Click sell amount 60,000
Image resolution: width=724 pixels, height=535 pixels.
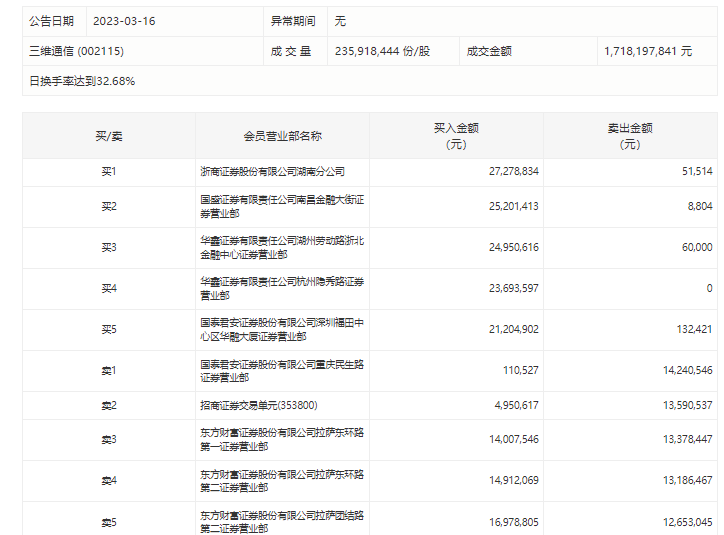coord(697,247)
